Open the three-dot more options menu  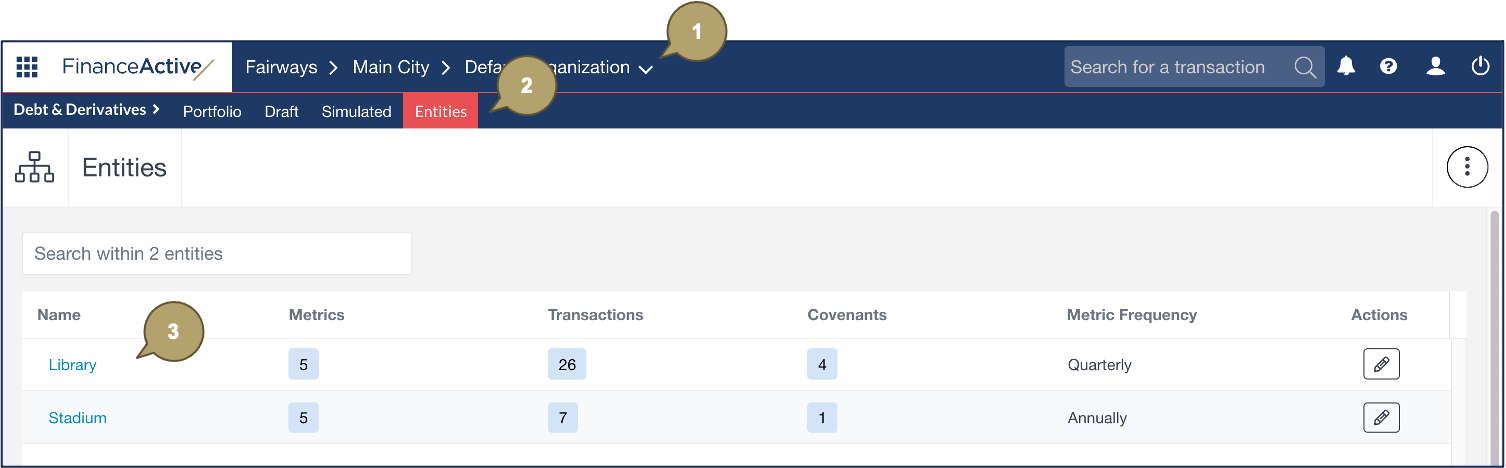tap(1467, 167)
